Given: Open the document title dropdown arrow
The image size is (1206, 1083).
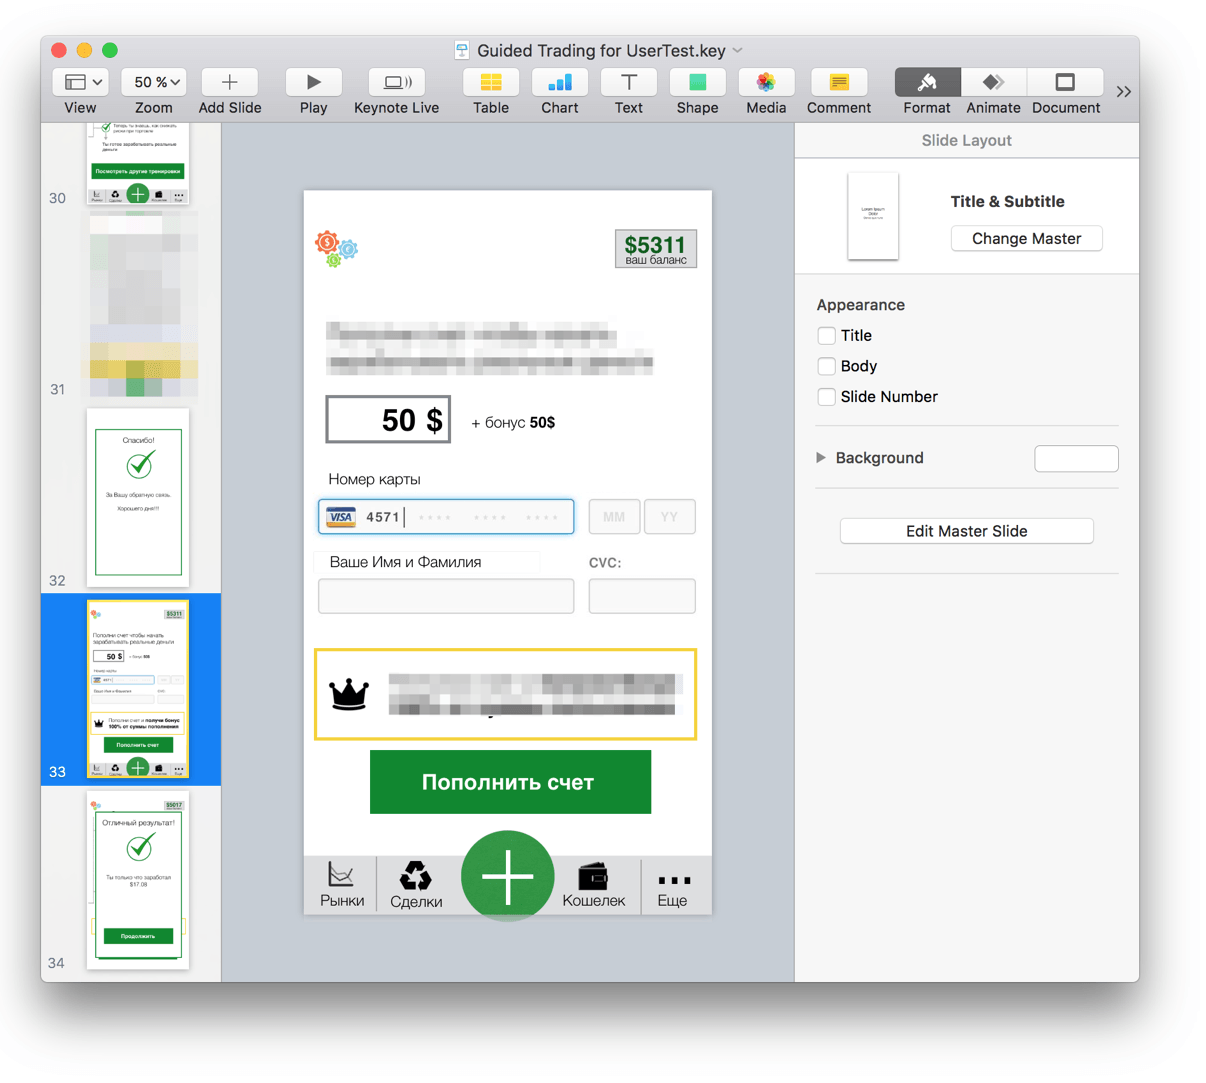Looking at the screenshot, I should click(x=738, y=50).
